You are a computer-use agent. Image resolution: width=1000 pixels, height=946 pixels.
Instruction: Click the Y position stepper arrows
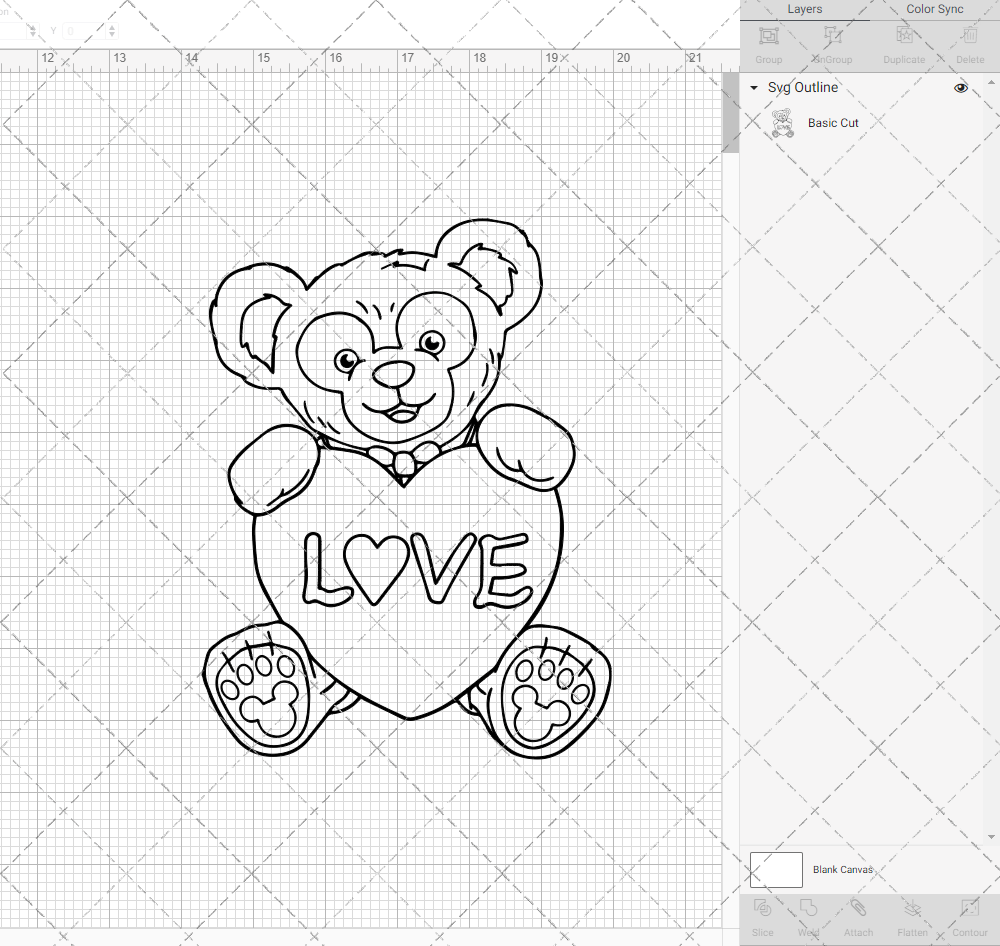click(x=112, y=31)
